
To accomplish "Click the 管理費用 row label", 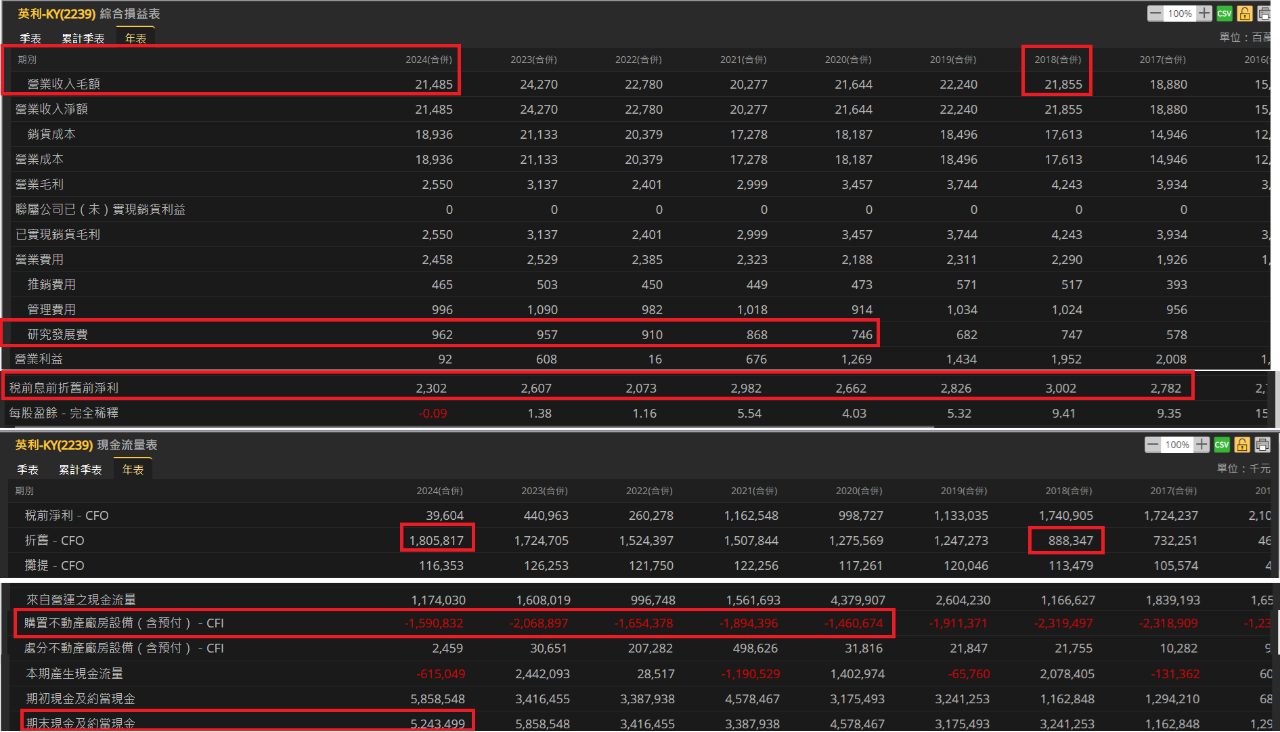I will click(52, 310).
